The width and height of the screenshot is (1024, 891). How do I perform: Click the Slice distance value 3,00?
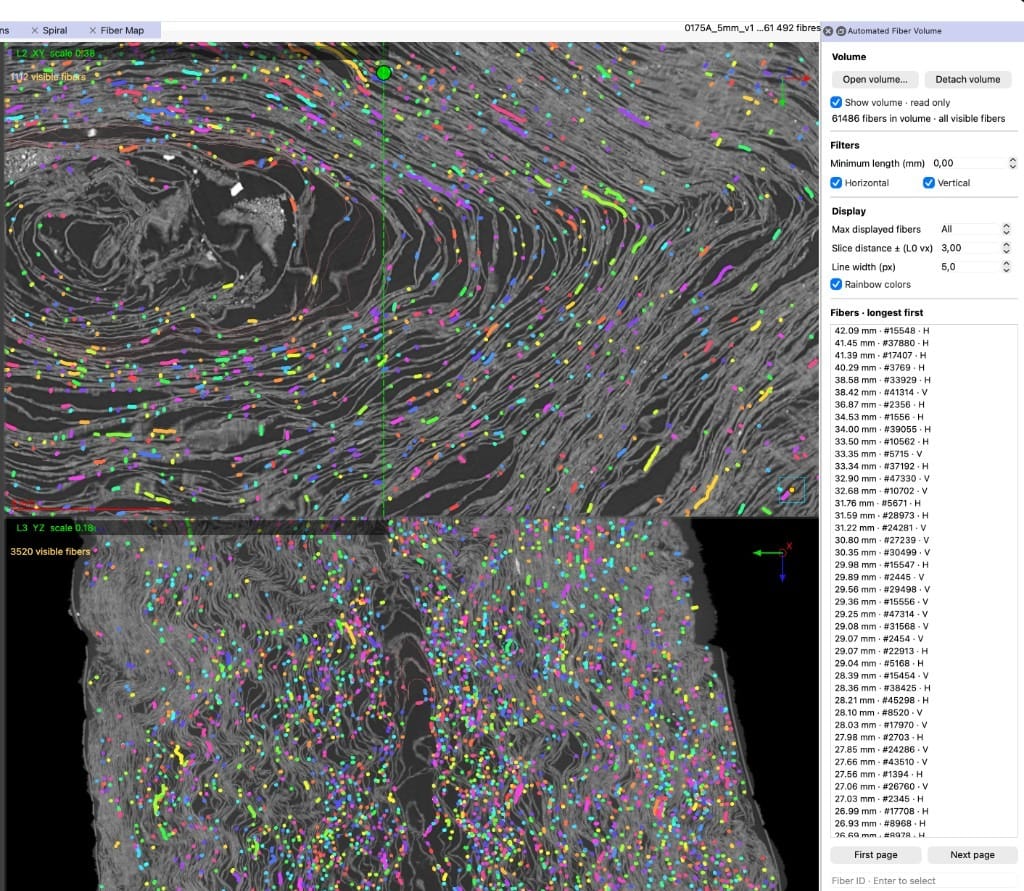pyautogui.click(x=951, y=248)
